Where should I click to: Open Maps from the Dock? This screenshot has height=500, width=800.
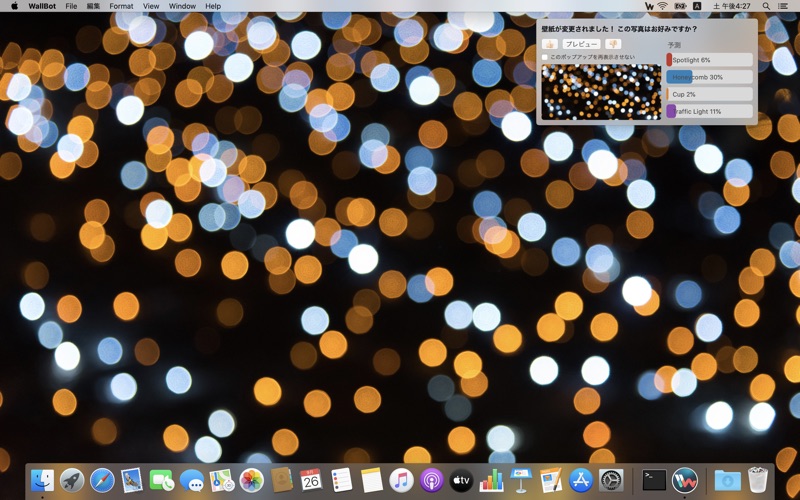(221, 480)
